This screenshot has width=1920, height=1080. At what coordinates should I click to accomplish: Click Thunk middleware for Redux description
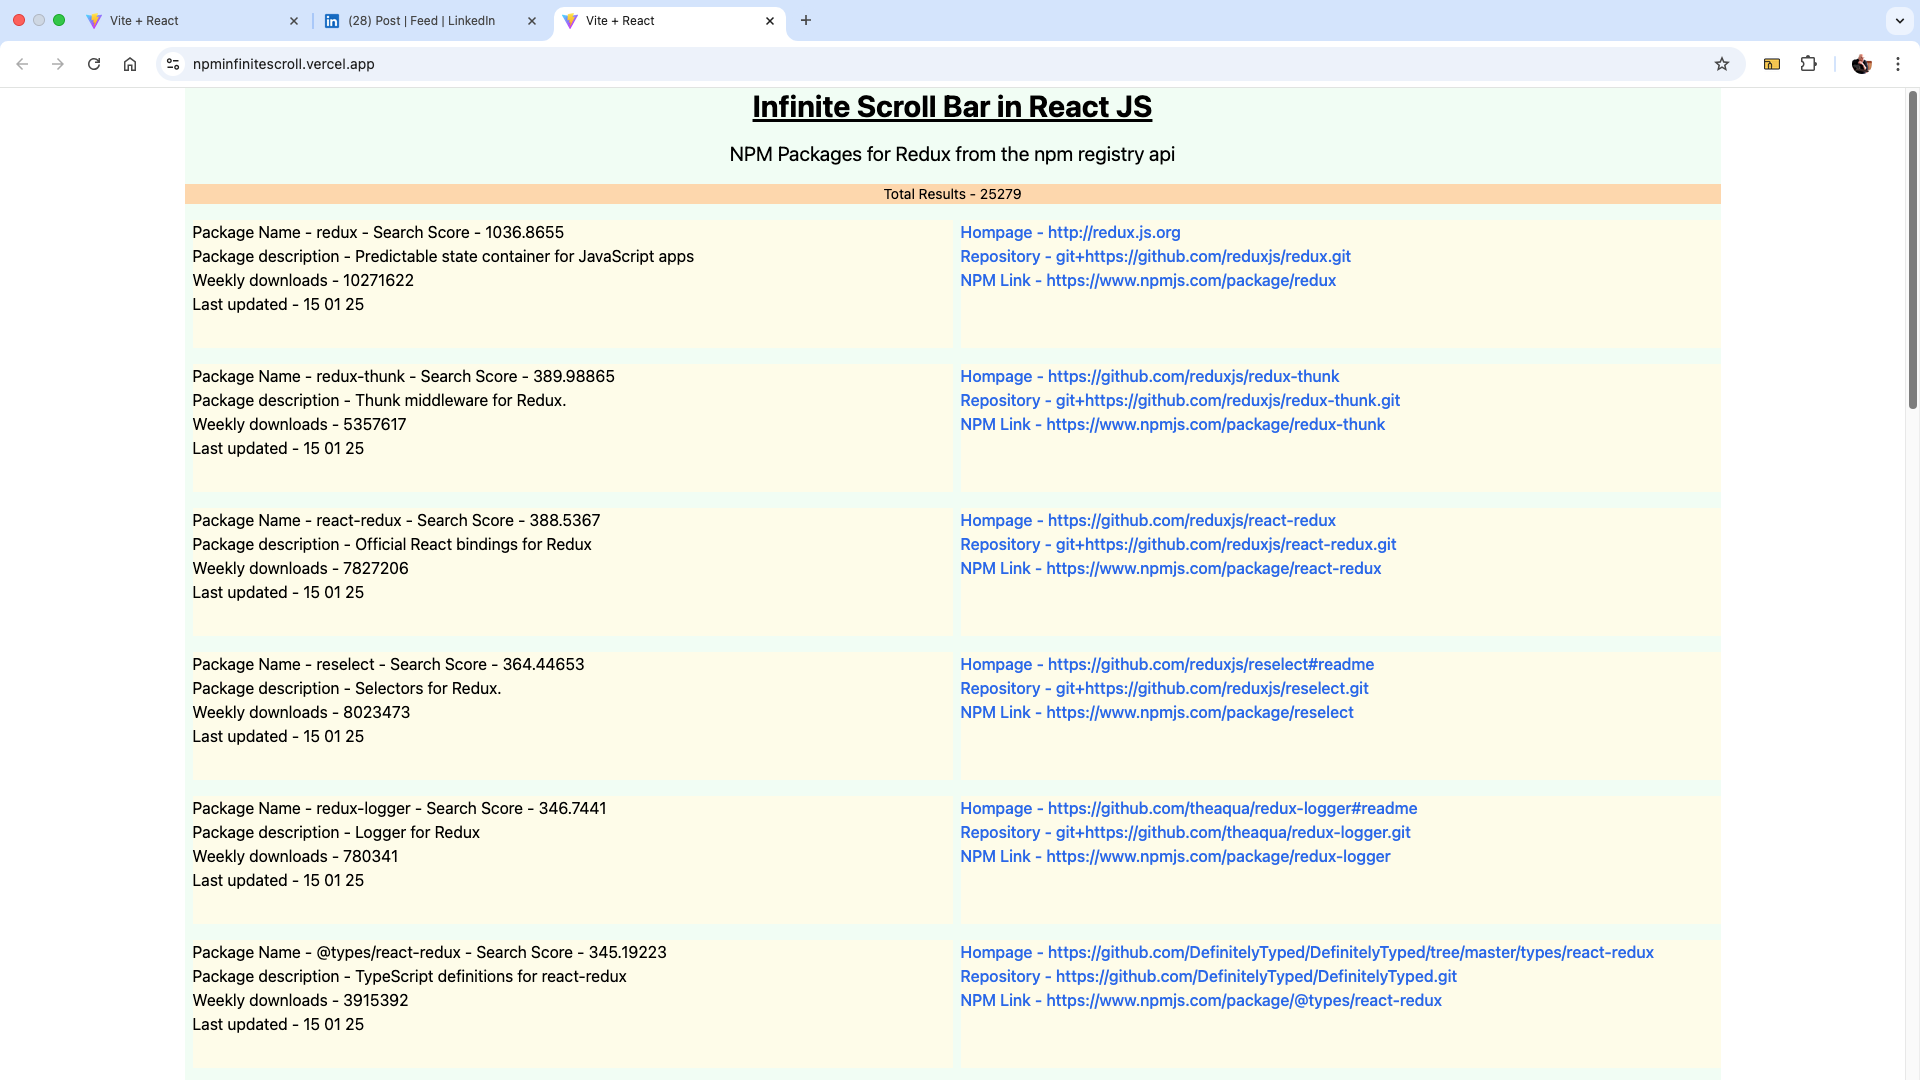tap(379, 400)
